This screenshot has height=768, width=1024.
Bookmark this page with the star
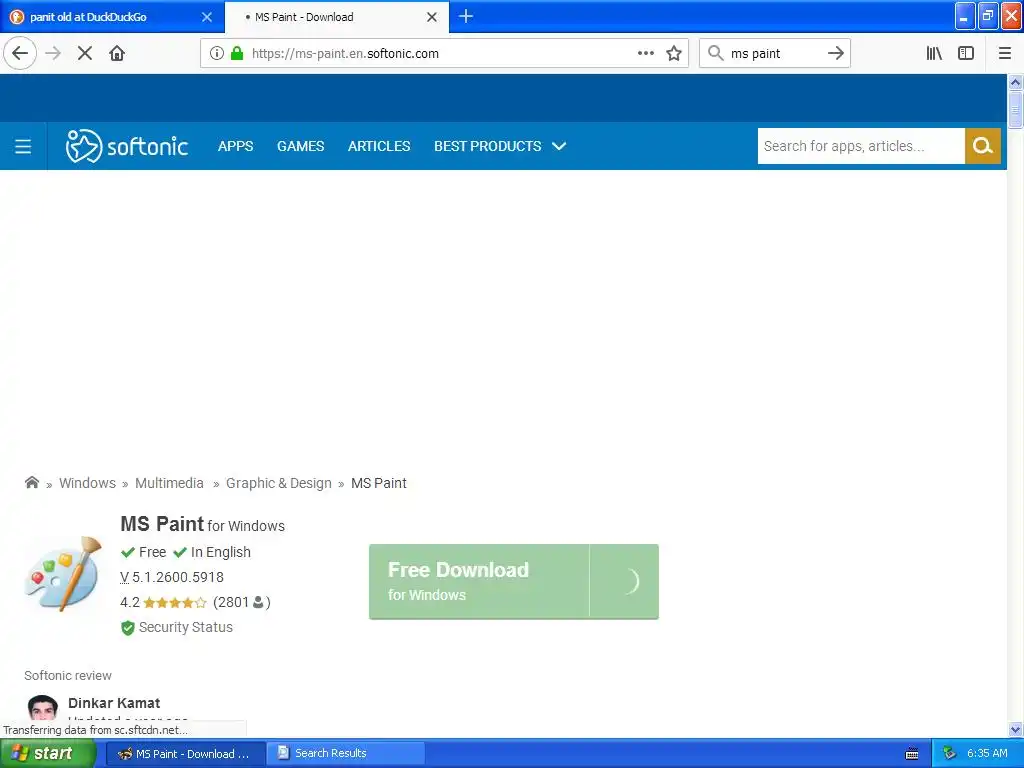(674, 53)
